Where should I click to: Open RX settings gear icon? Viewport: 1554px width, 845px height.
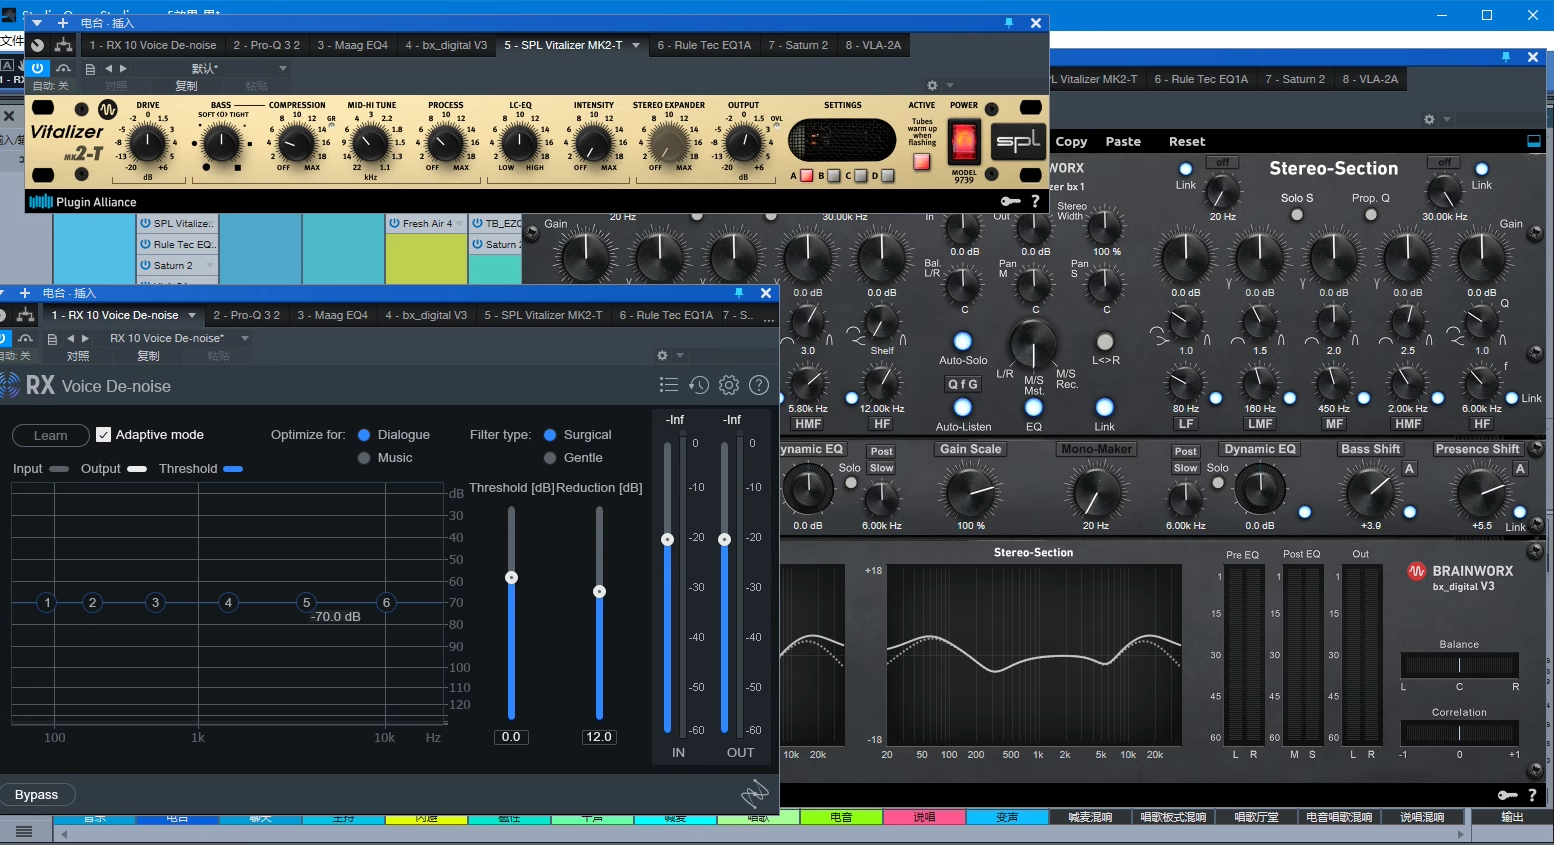pyautogui.click(x=729, y=385)
